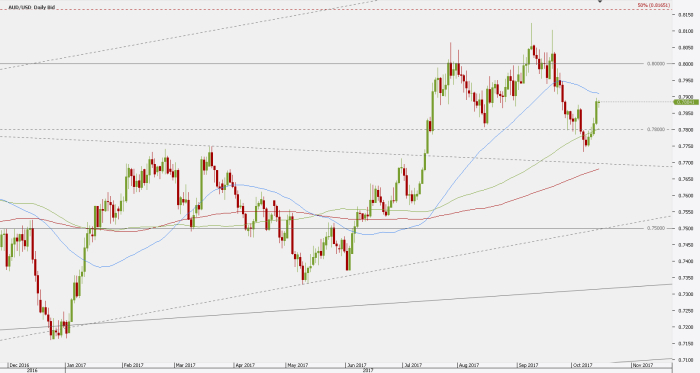Select the 0.80000 horizontal line label

[x=655, y=64]
